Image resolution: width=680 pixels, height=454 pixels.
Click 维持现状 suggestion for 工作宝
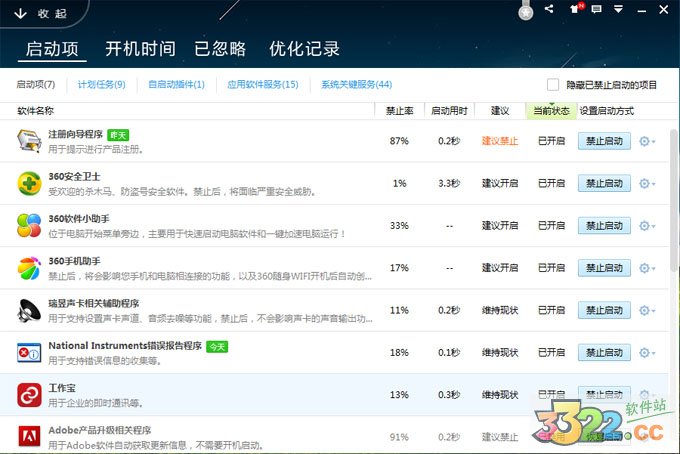tap(500, 395)
